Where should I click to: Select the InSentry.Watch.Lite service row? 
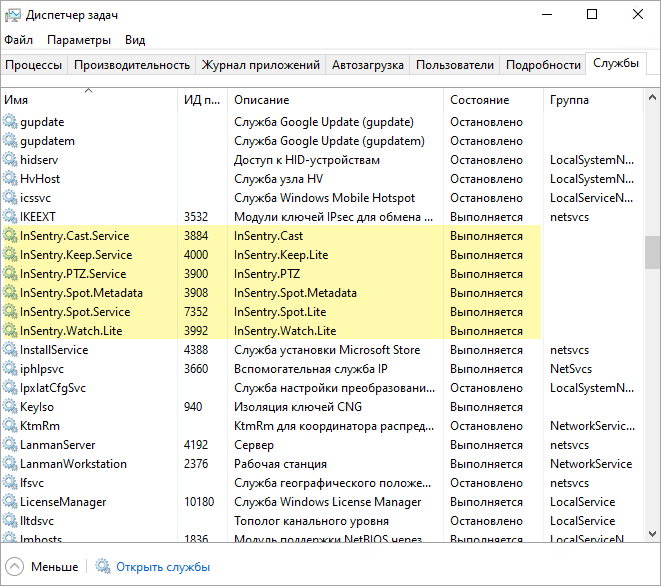click(272, 331)
